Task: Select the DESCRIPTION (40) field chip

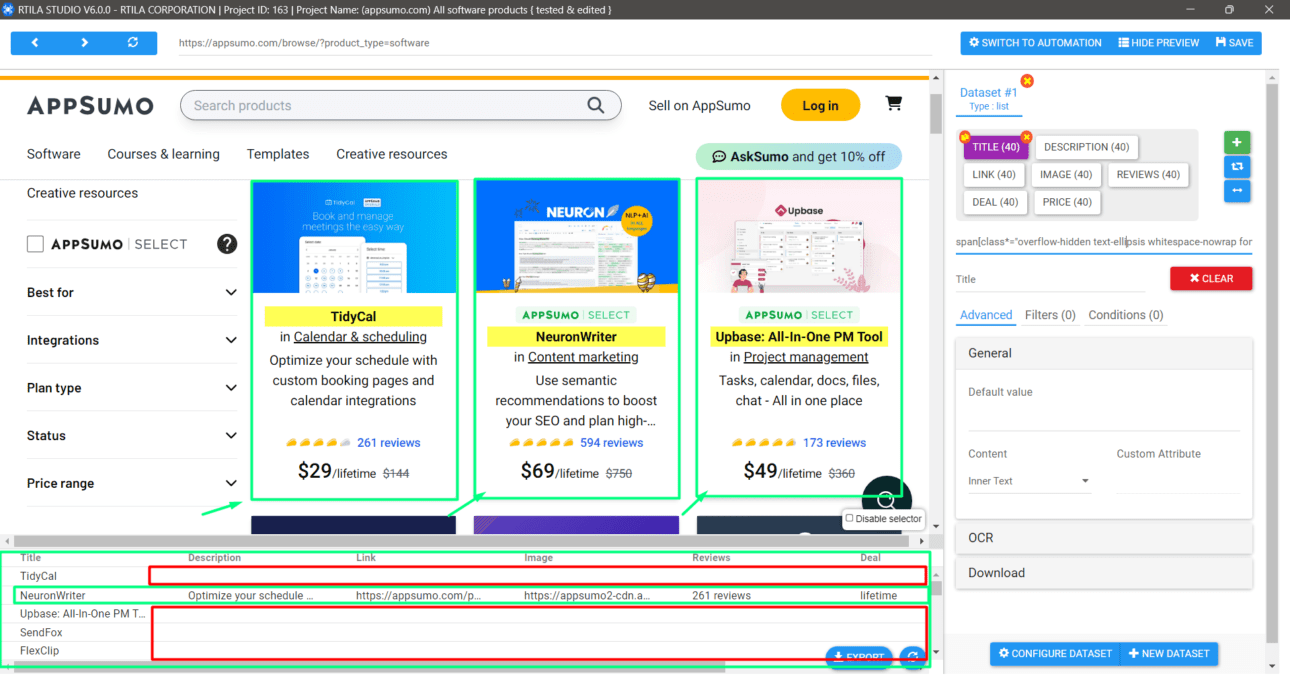Action: point(1086,147)
